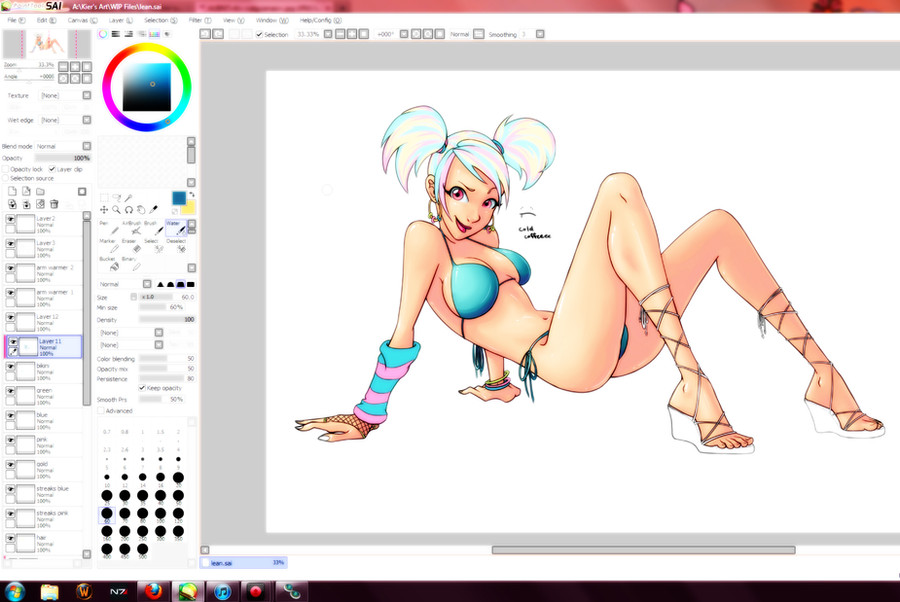Screen dimensions: 900x602
Task: Open the Canvas menu
Action: tap(83, 20)
